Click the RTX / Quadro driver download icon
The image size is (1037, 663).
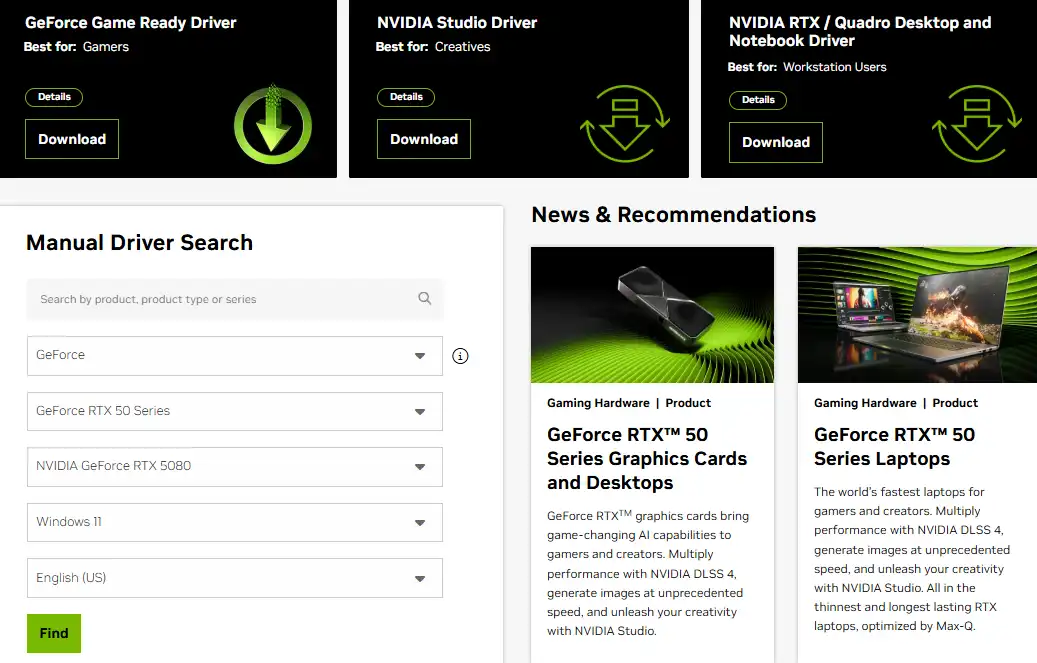pyautogui.click(x=977, y=124)
